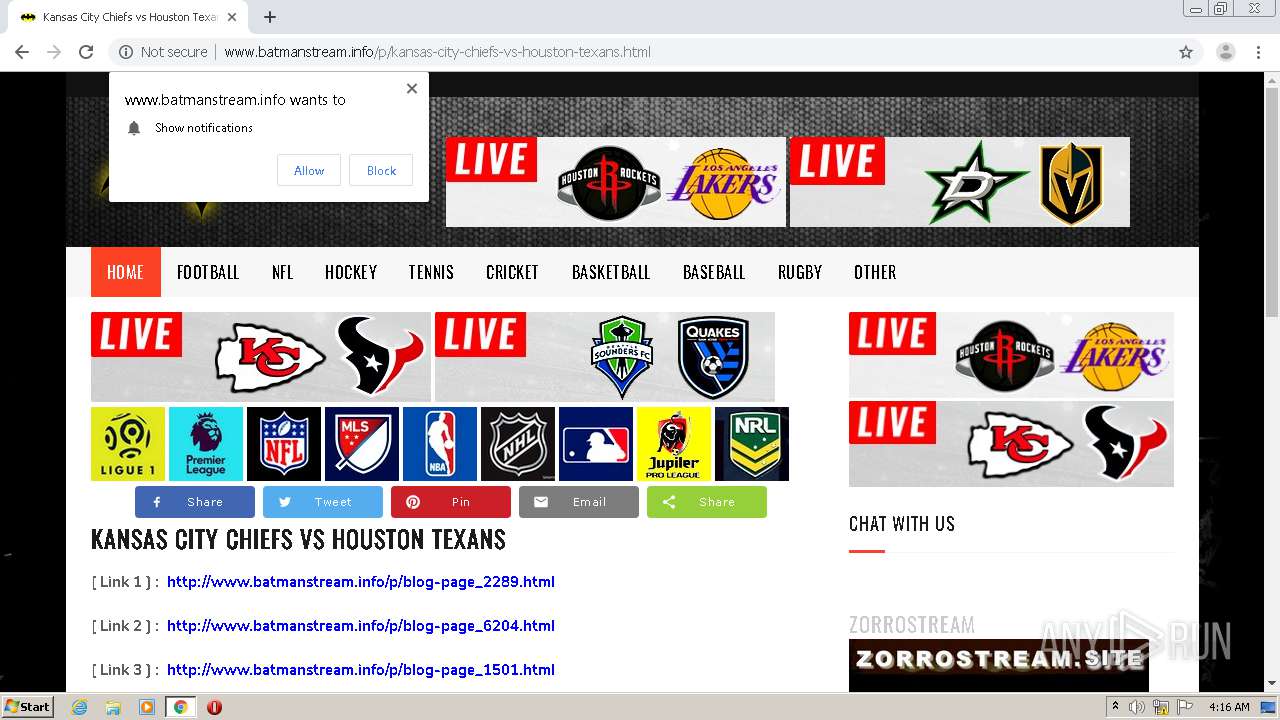1280x720 pixels.
Task: Open Sounders vs Quakes live banner
Action: point(605,357)
